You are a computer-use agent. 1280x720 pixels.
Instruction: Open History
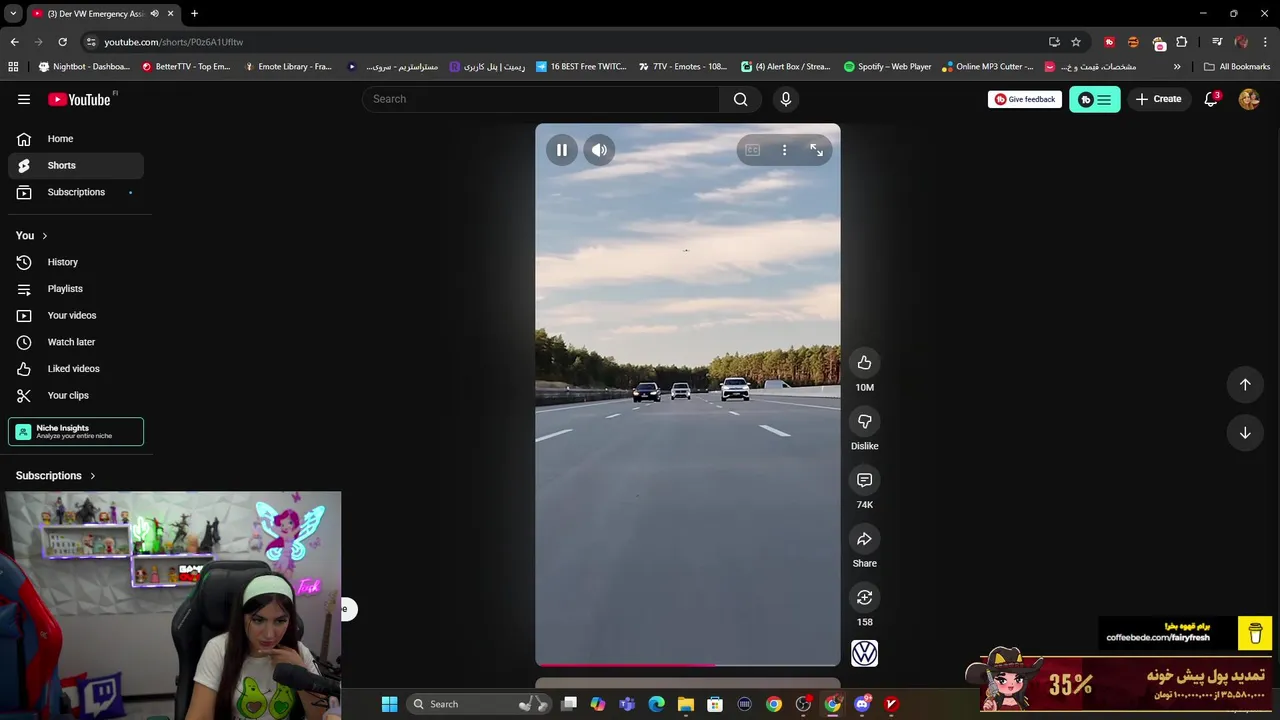tap(76, 262)
